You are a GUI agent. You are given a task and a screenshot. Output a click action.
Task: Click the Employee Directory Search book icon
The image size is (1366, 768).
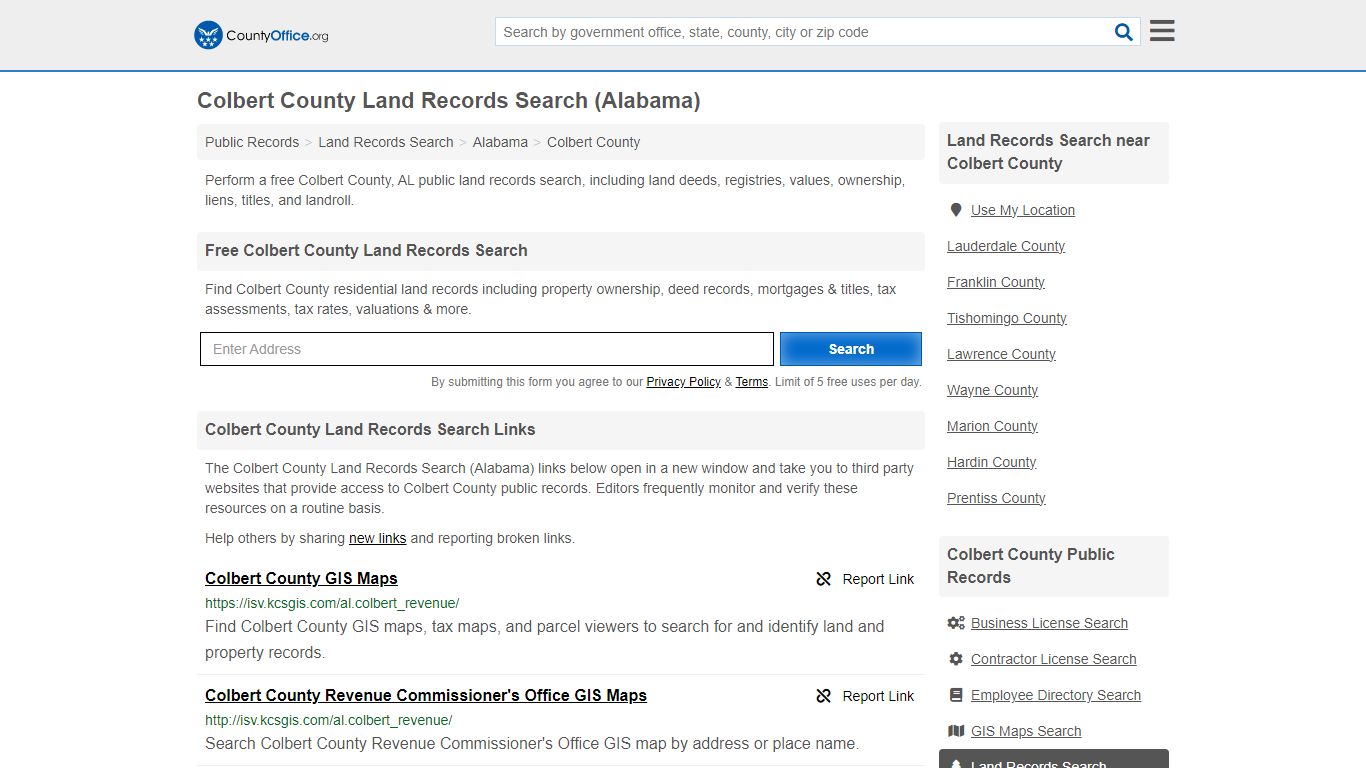pyautogui.click(x=956, y=695)
